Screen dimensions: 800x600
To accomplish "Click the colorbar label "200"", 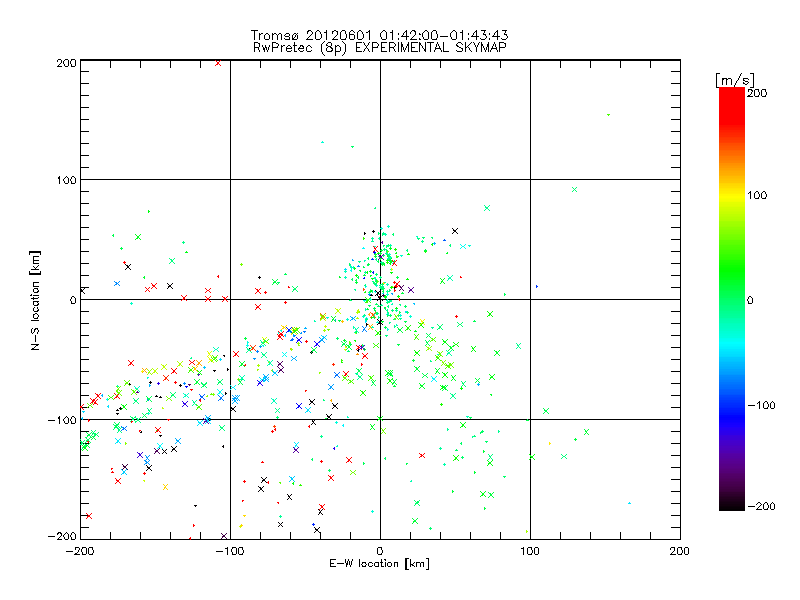I will pos(757,93).
